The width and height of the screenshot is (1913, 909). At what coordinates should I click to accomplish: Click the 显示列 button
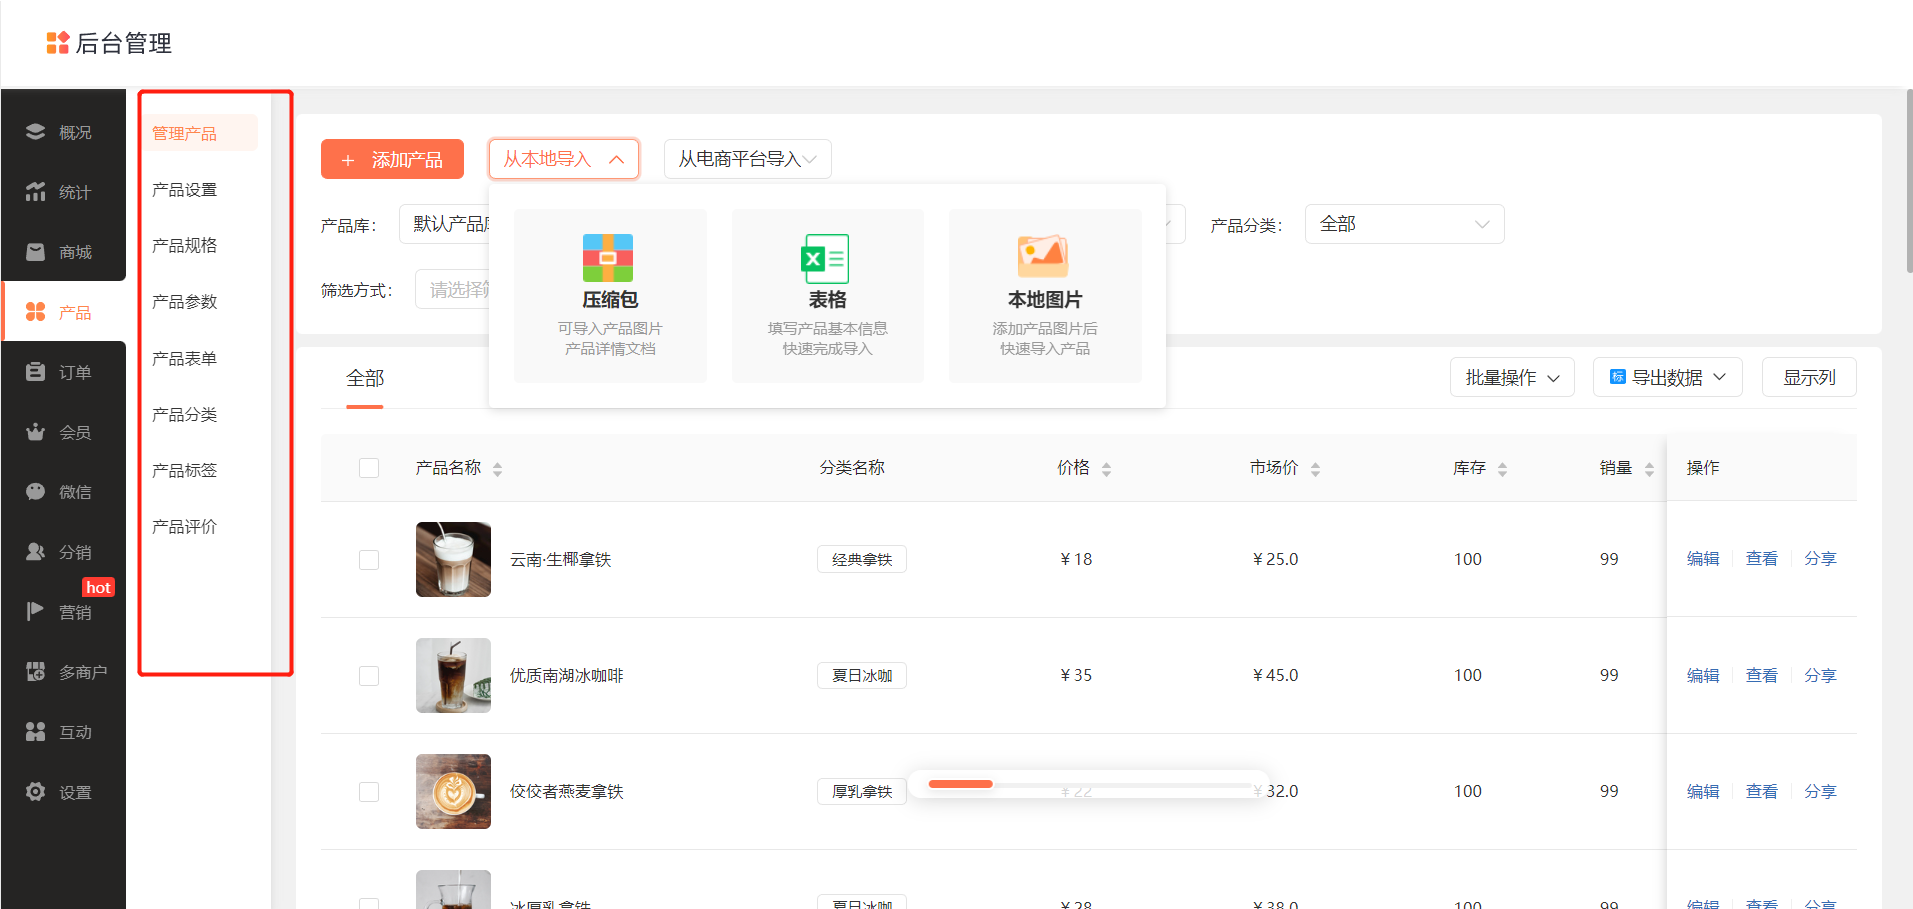click(1809, 377)
